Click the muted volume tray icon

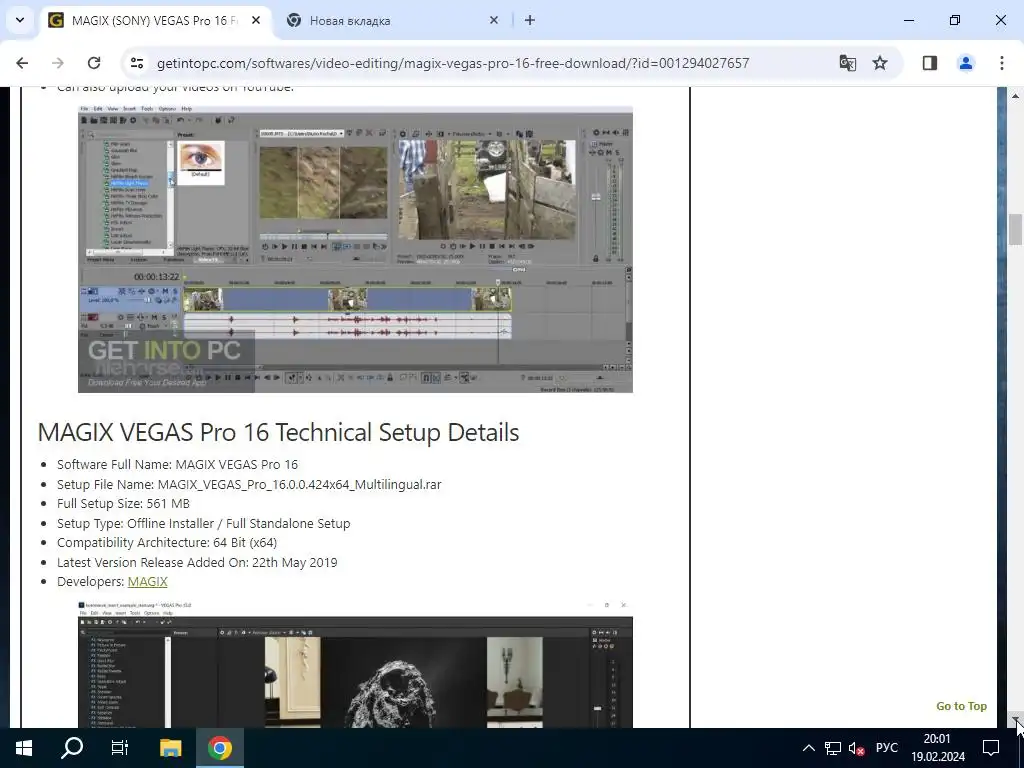tap(856, 748)
